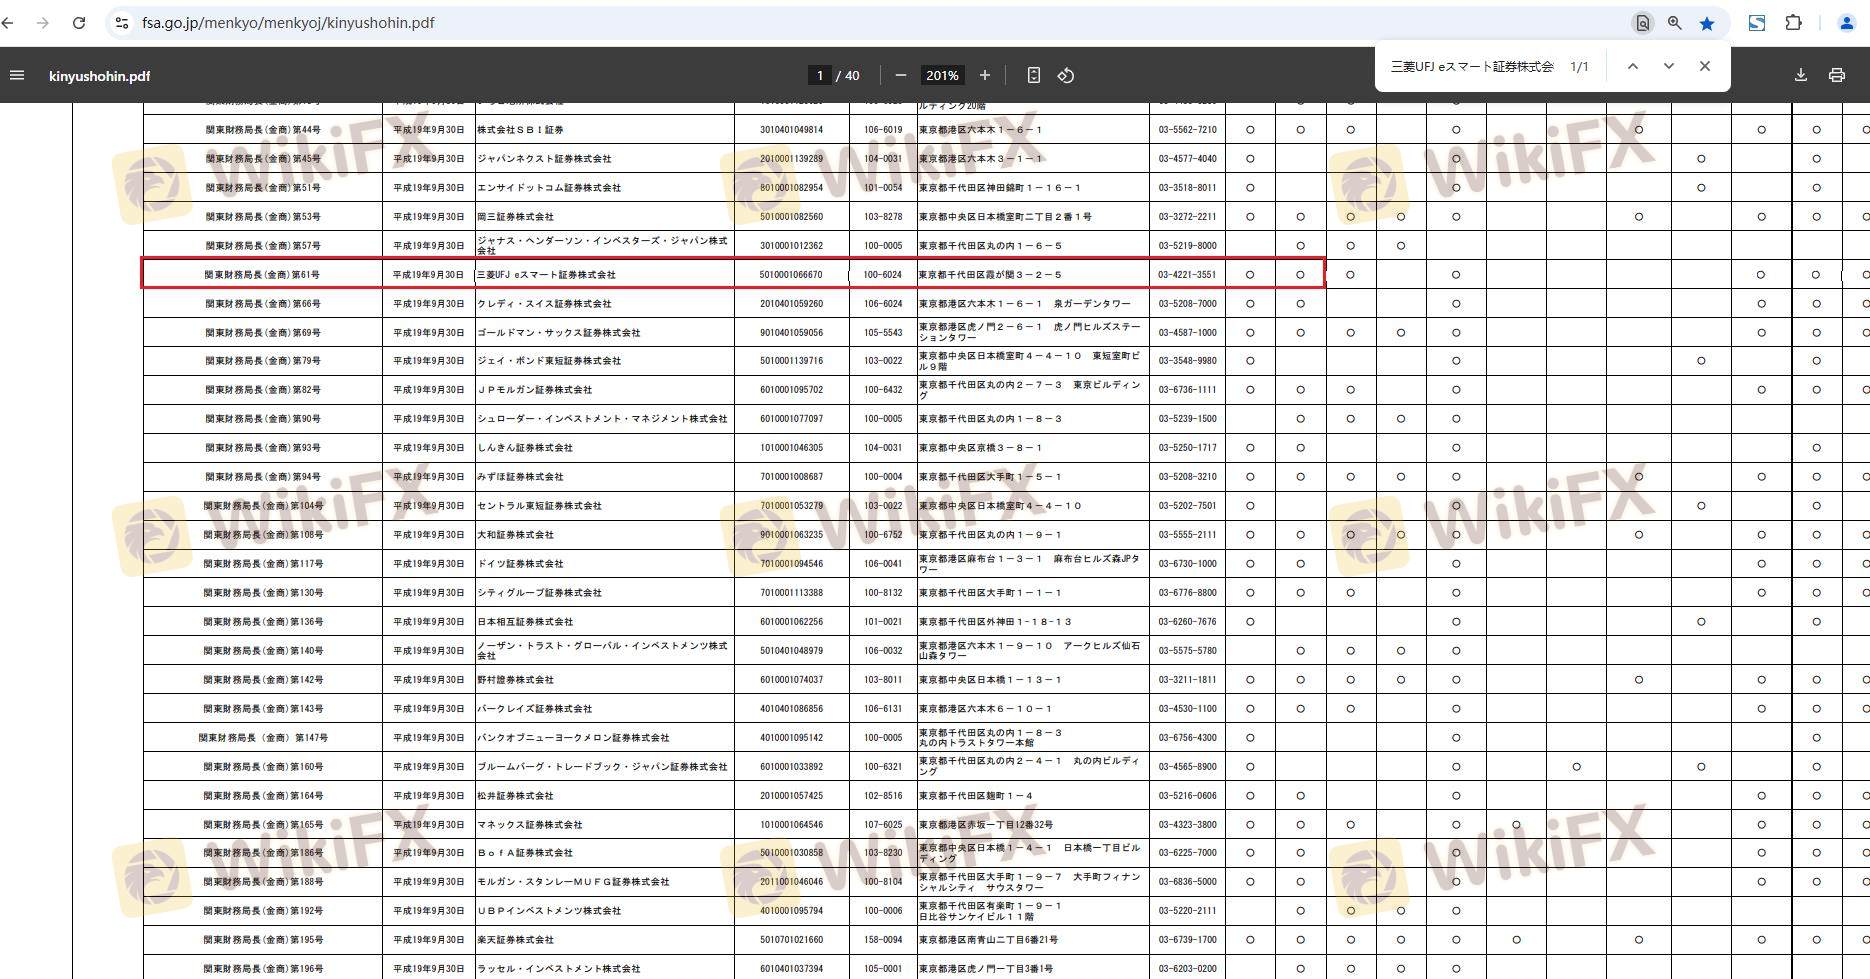Select the PDF page number field
Screen dimensions: 1870x979
pyautogui.click(x=820, y=75)
